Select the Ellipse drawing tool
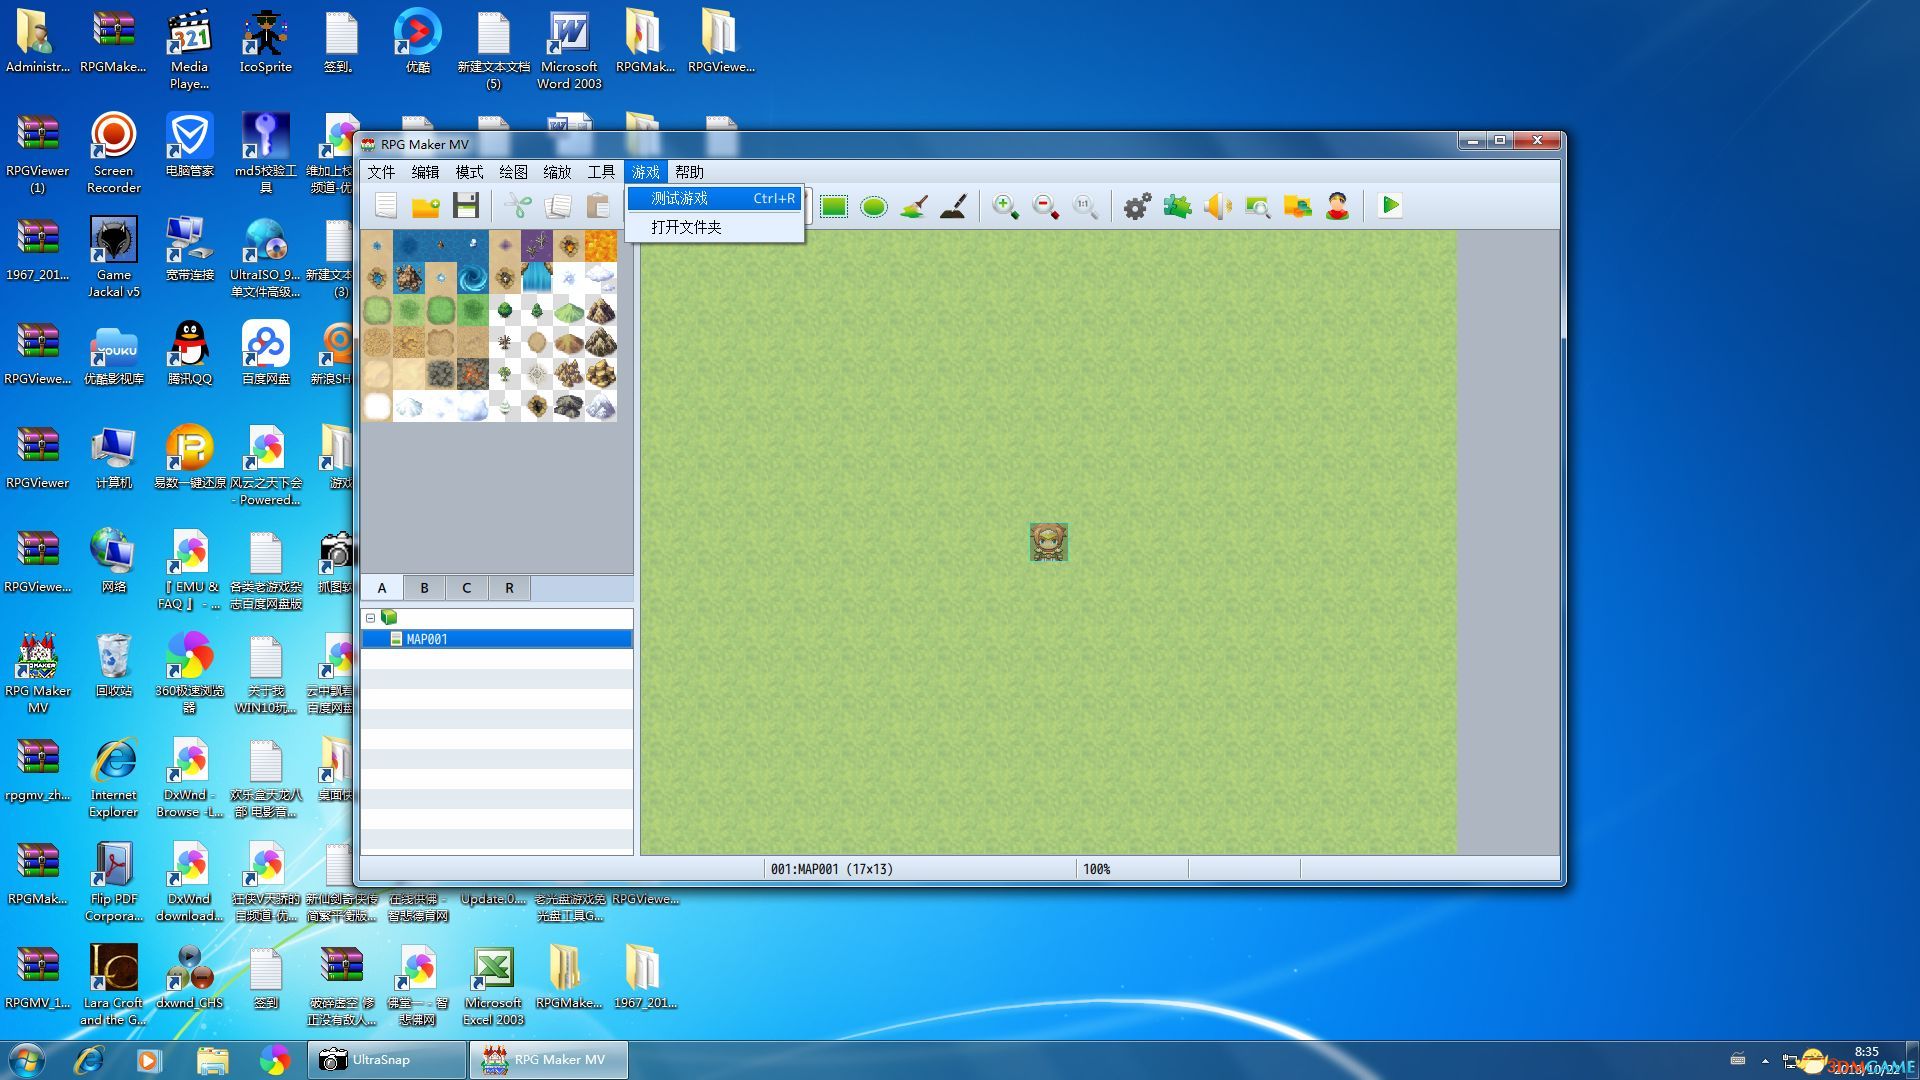 click(x=873, y=206)
